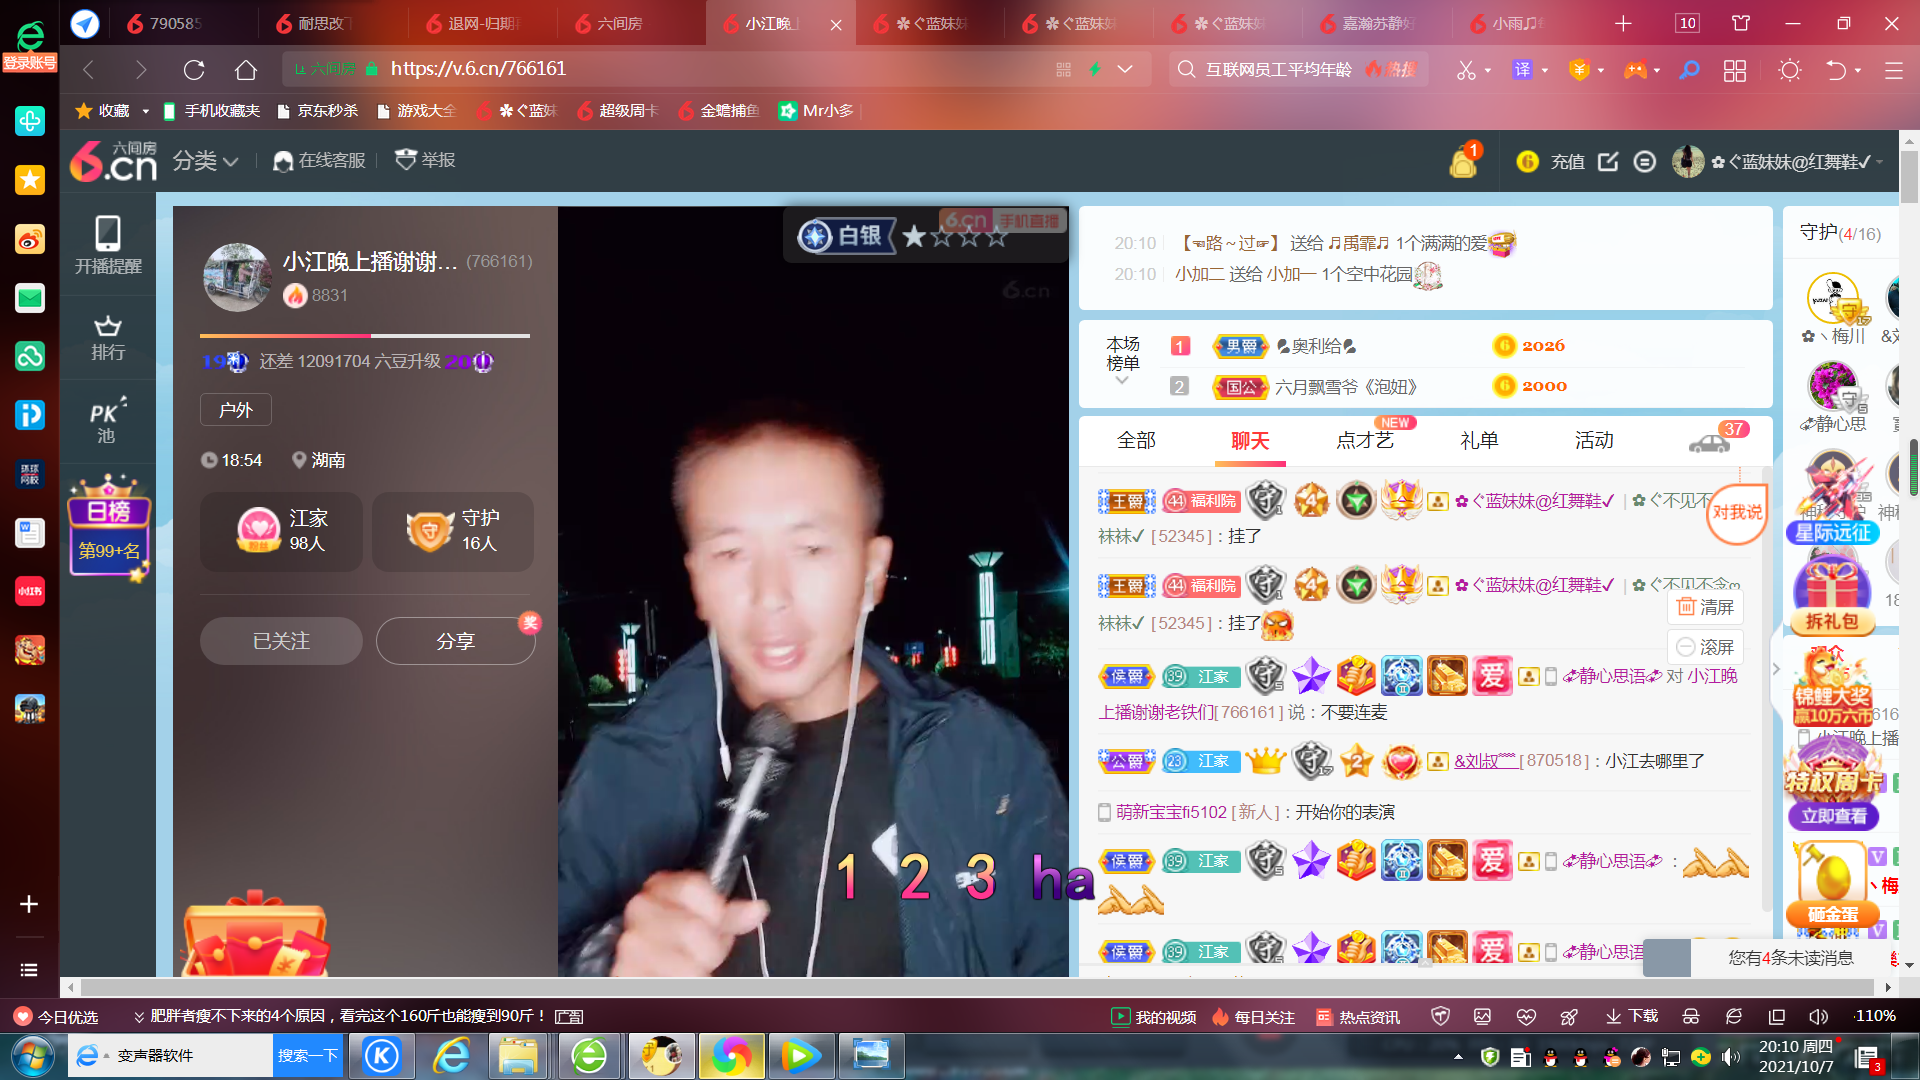Click 户外 category tag
This screenshot has height=1080, width=1920.
[x=236, y=410]
